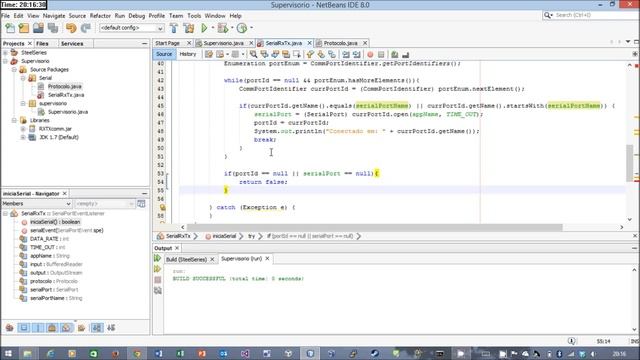Click the stop icon in Output panel

(158, 280)
